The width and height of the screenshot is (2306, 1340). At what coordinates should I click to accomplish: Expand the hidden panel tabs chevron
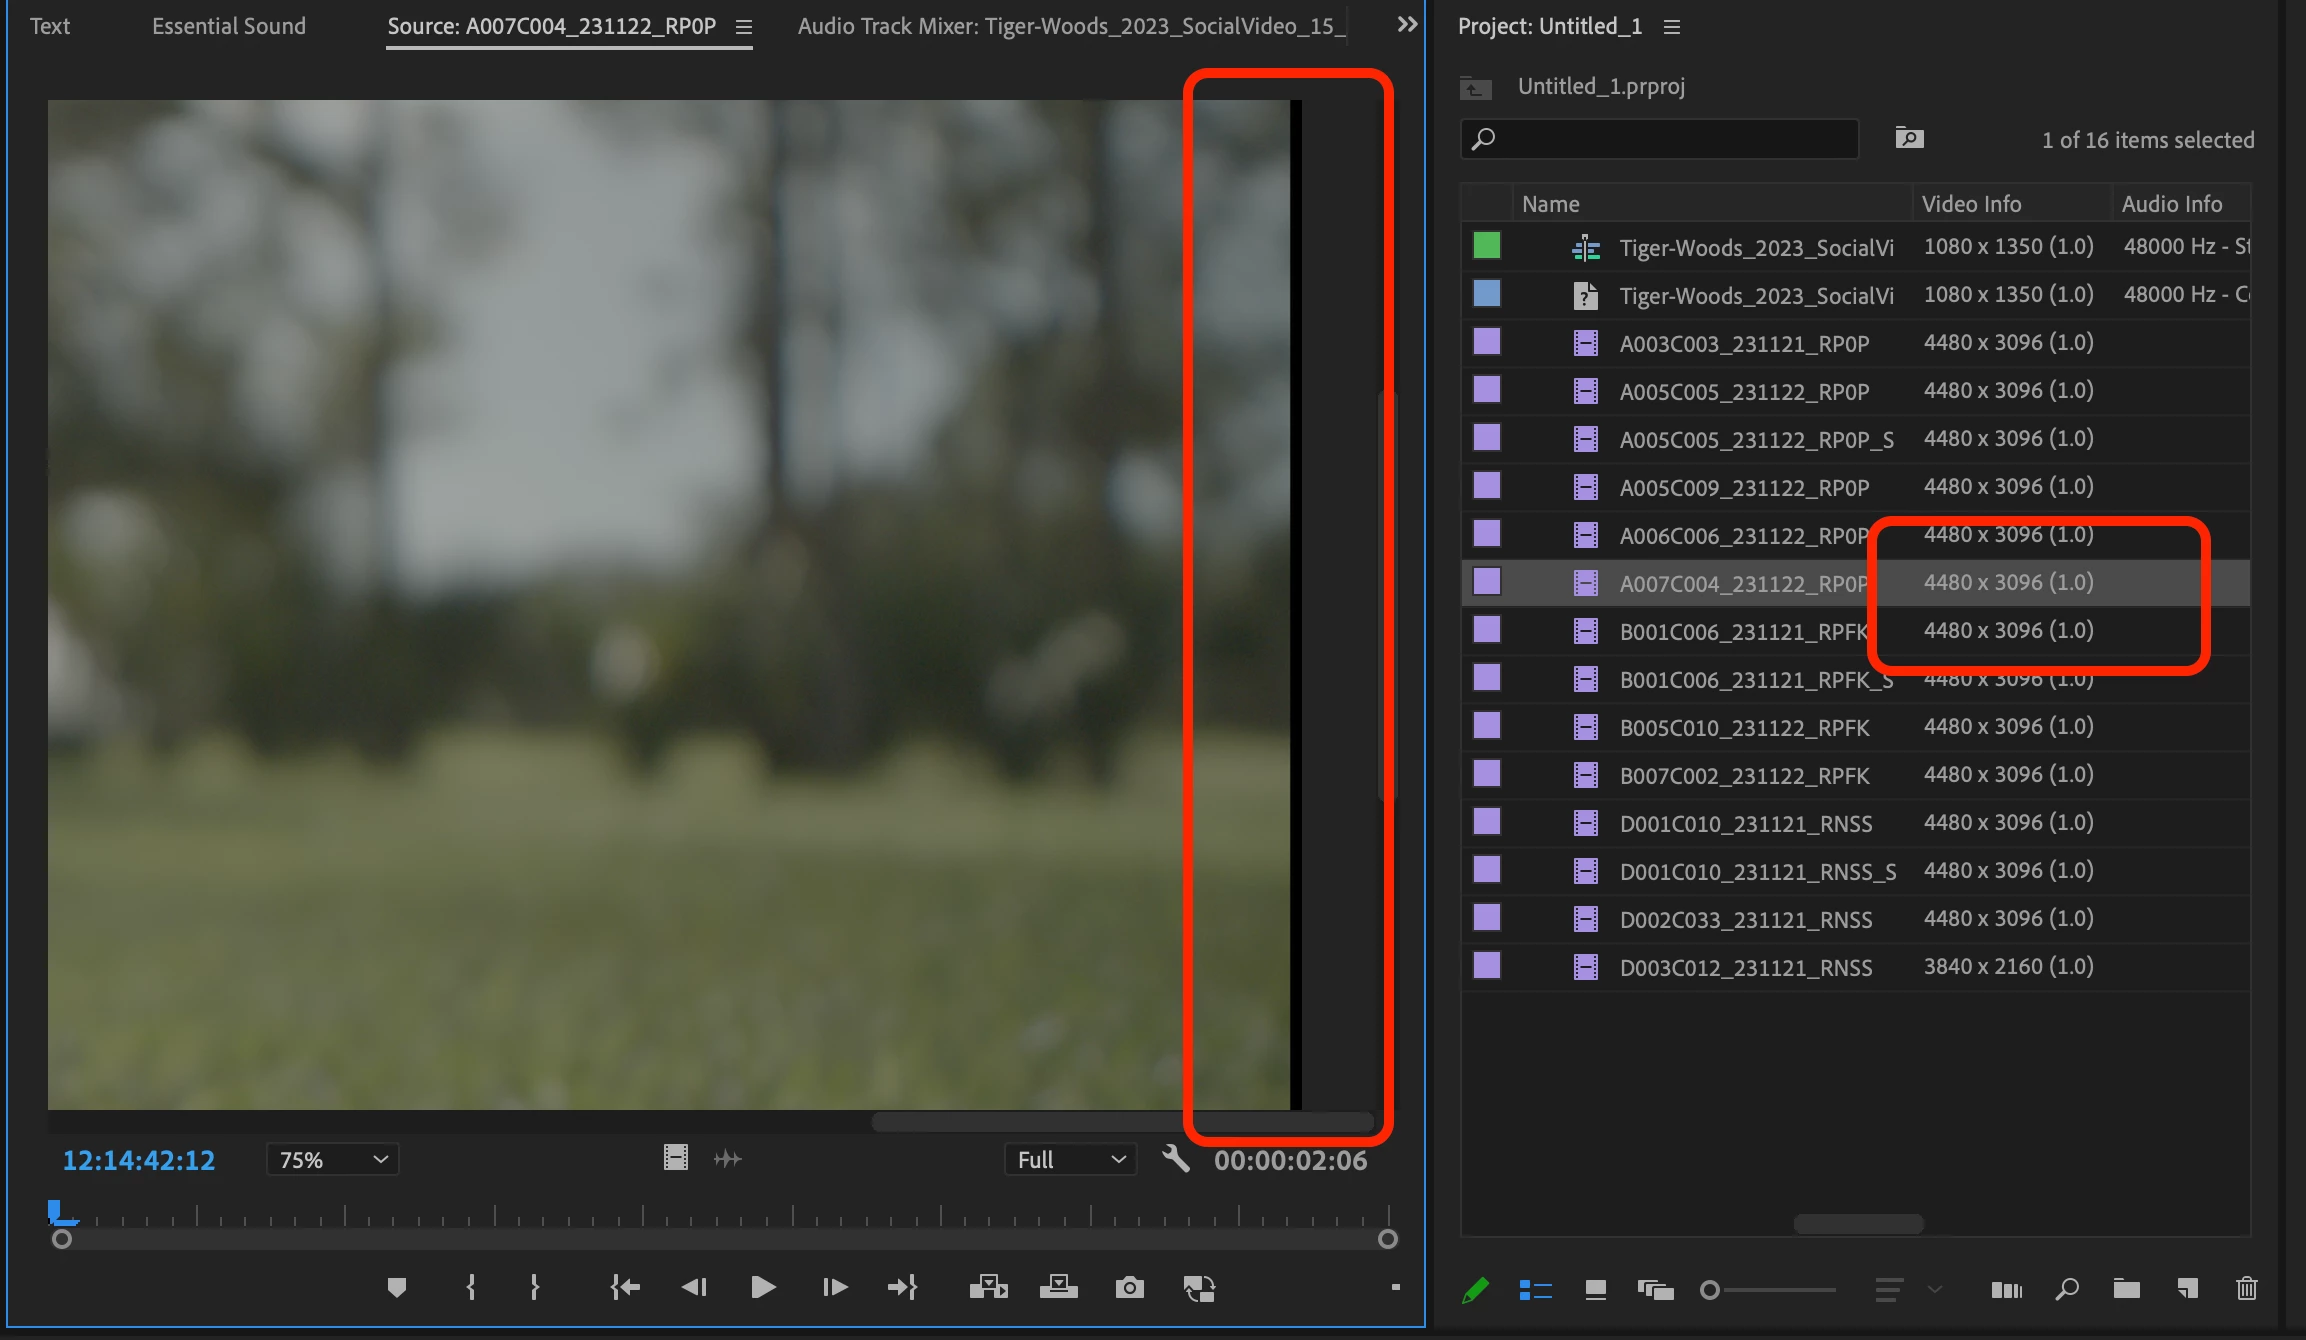(1407, 25)
